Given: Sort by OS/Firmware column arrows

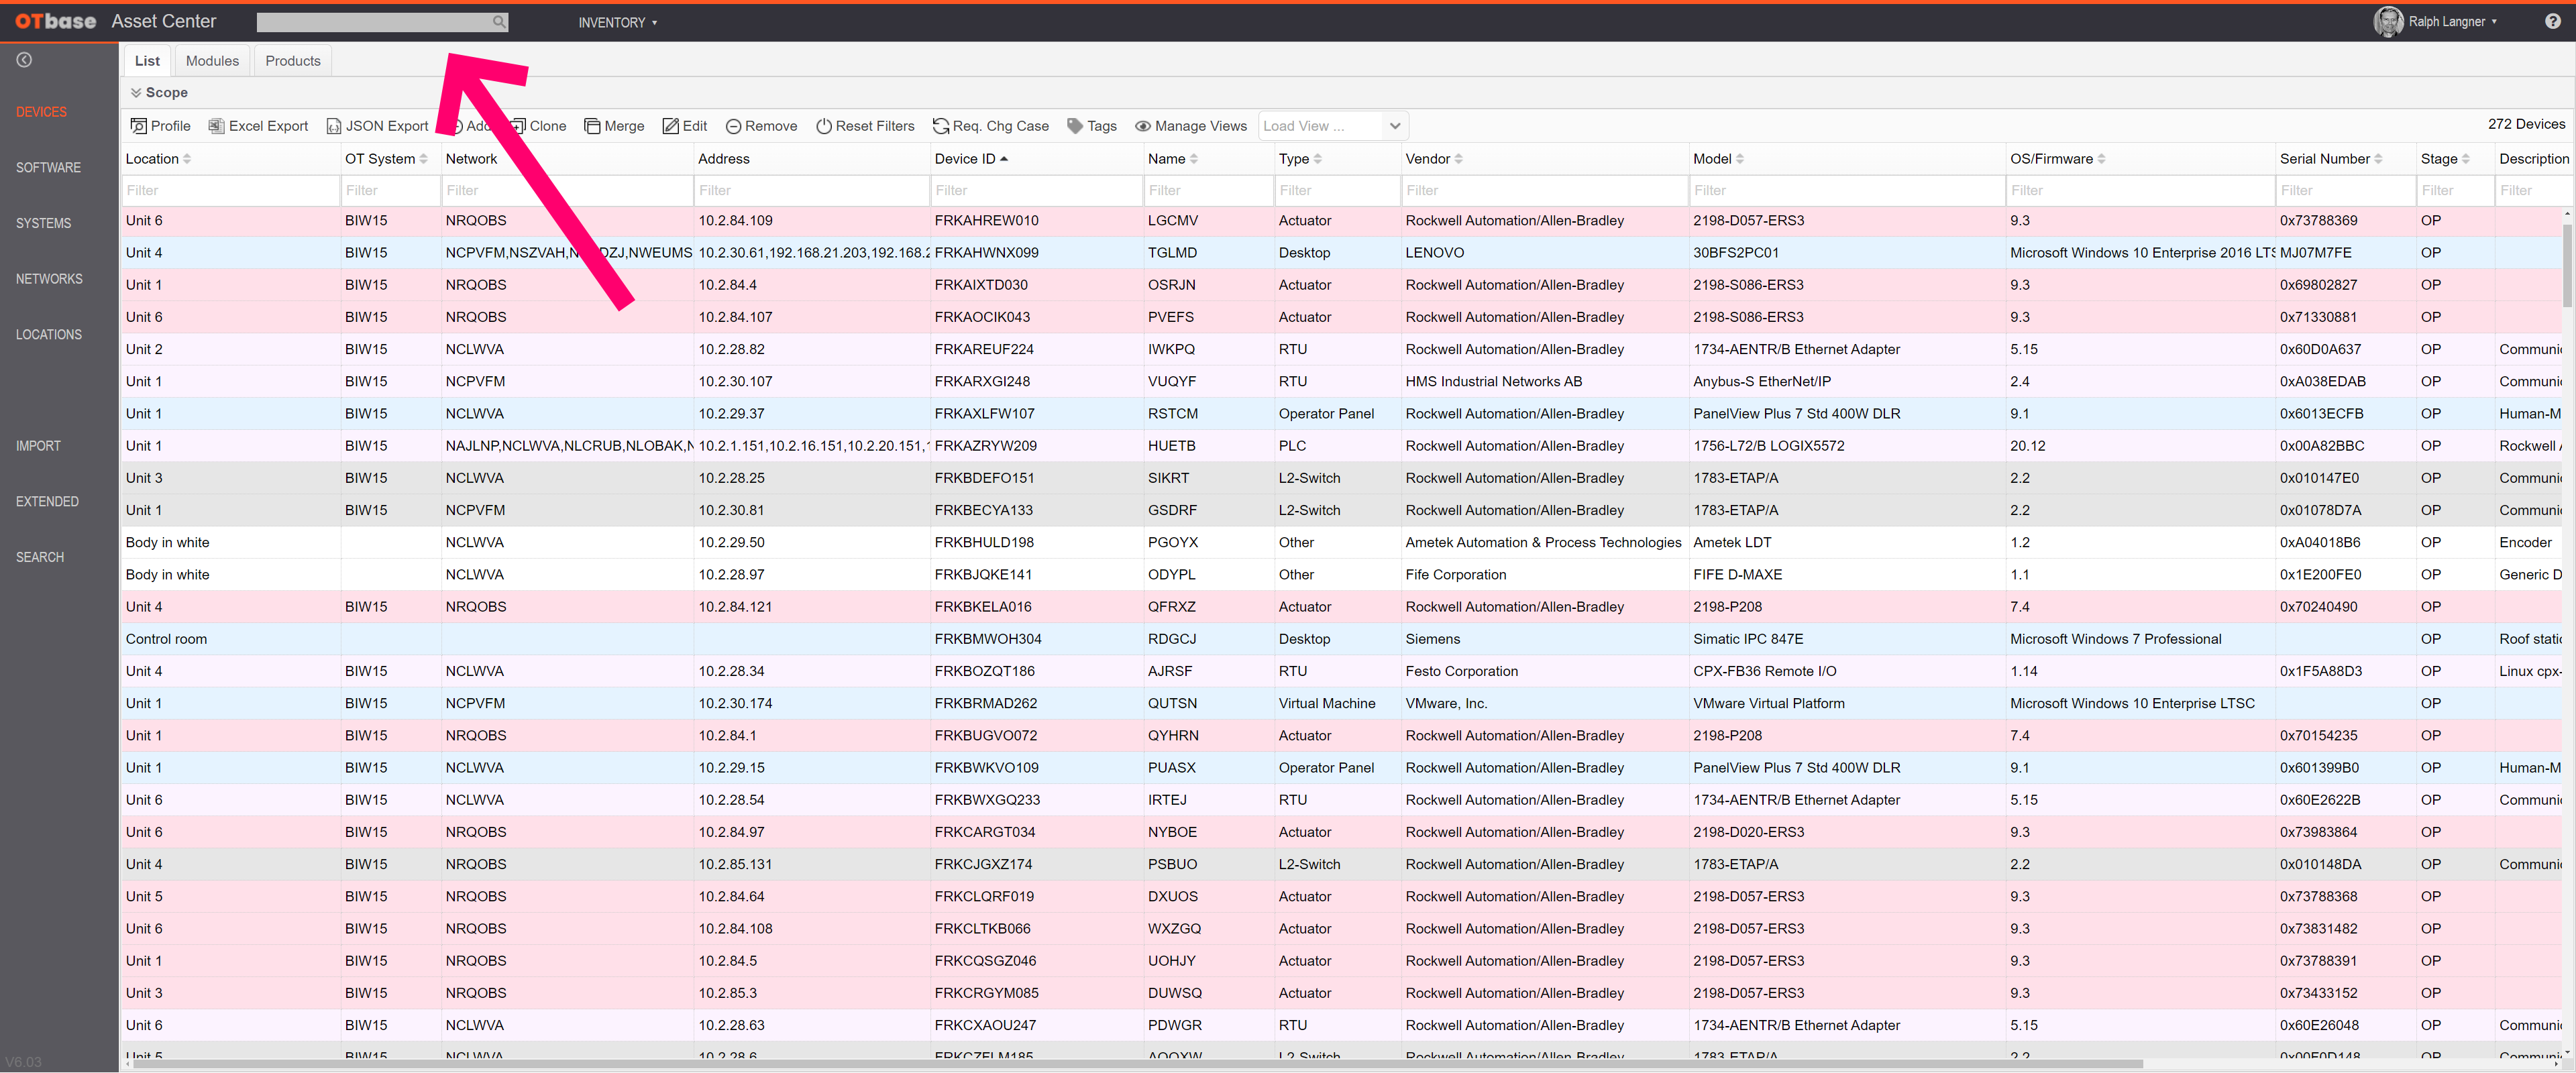Looking at the screenshot, I should coord(2102,159).
